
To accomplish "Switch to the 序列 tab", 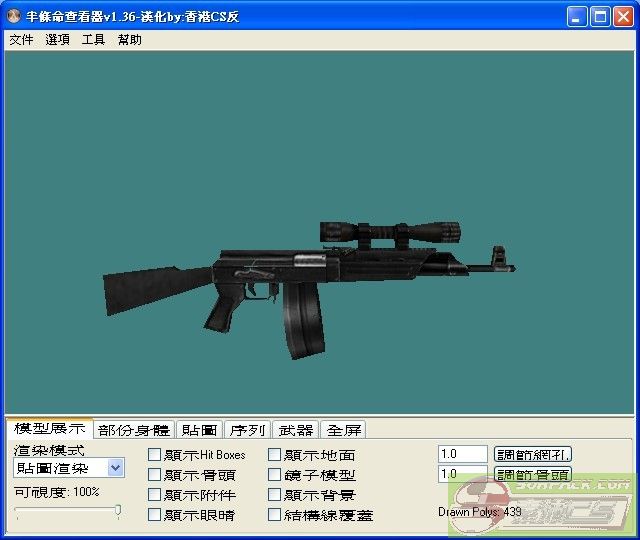I will coord(247,430).
